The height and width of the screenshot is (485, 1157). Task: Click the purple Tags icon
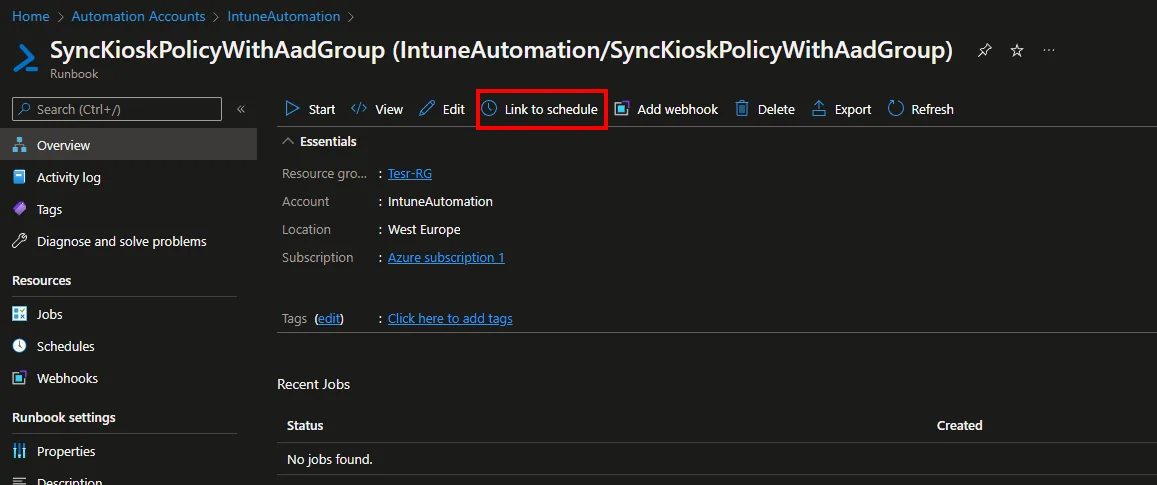point(20,209)
